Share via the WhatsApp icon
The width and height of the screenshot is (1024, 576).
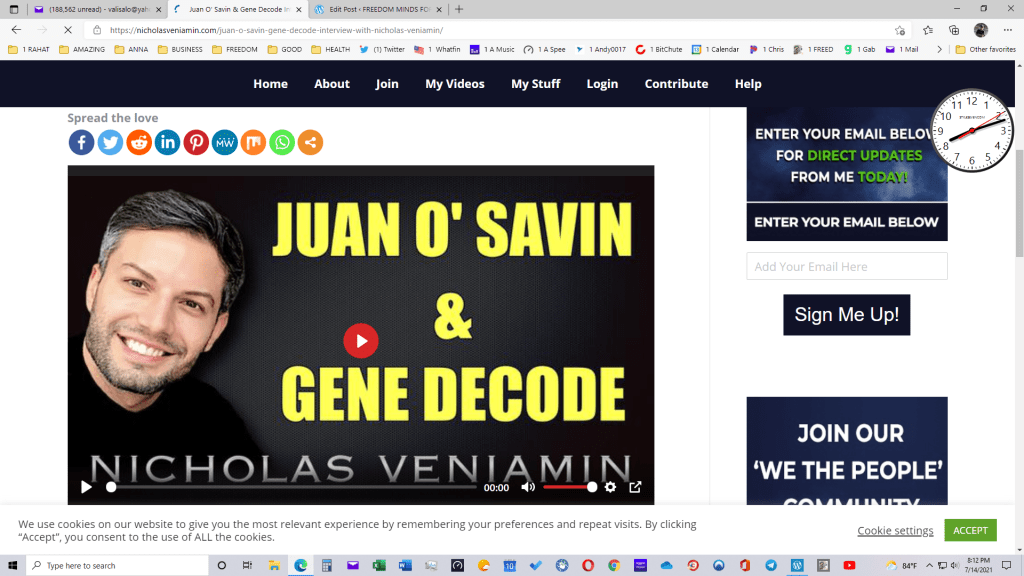(x=282, y=143)
